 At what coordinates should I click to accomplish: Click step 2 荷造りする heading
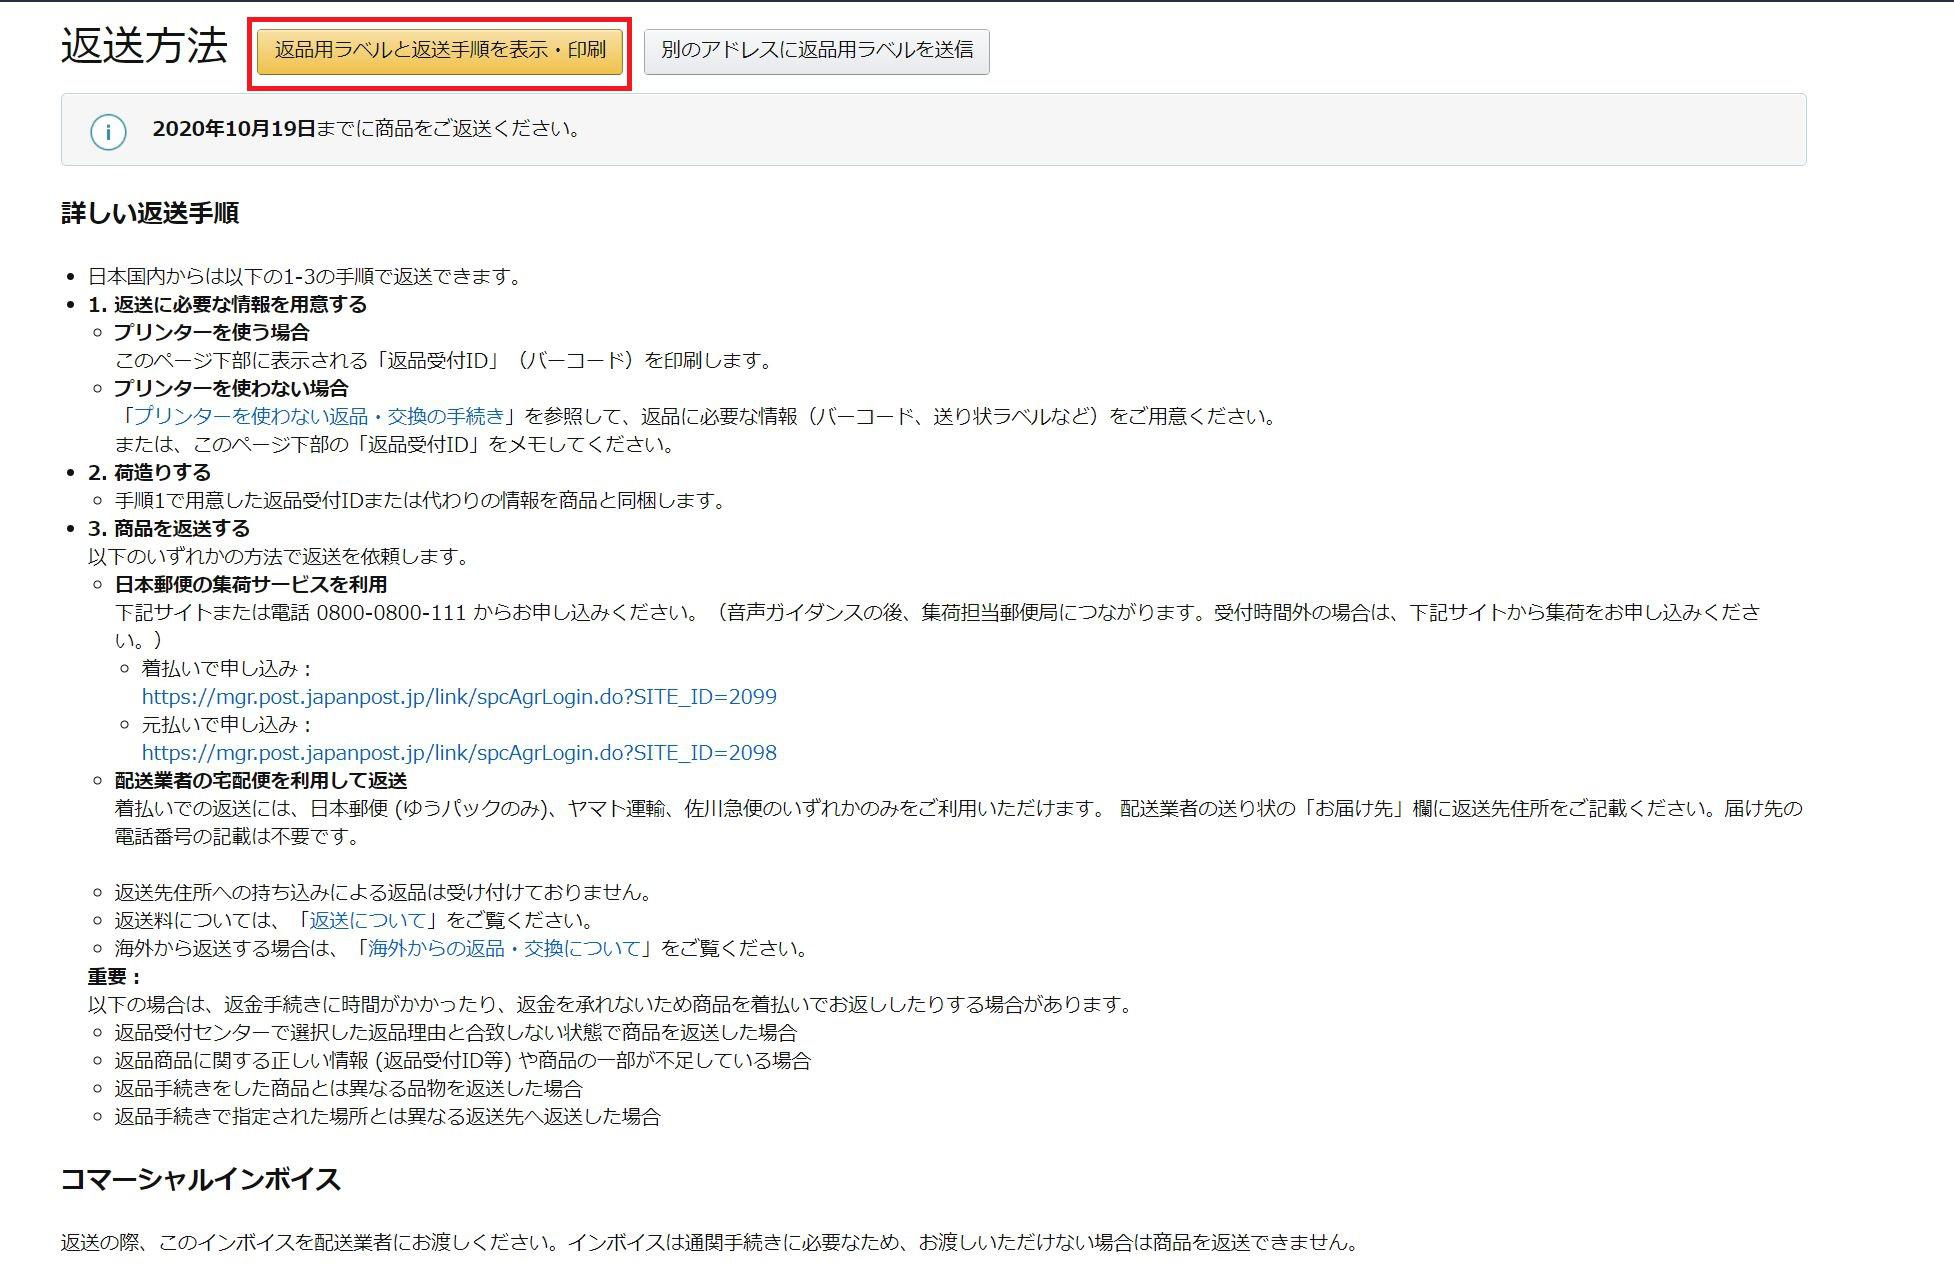tap(150, 472)
